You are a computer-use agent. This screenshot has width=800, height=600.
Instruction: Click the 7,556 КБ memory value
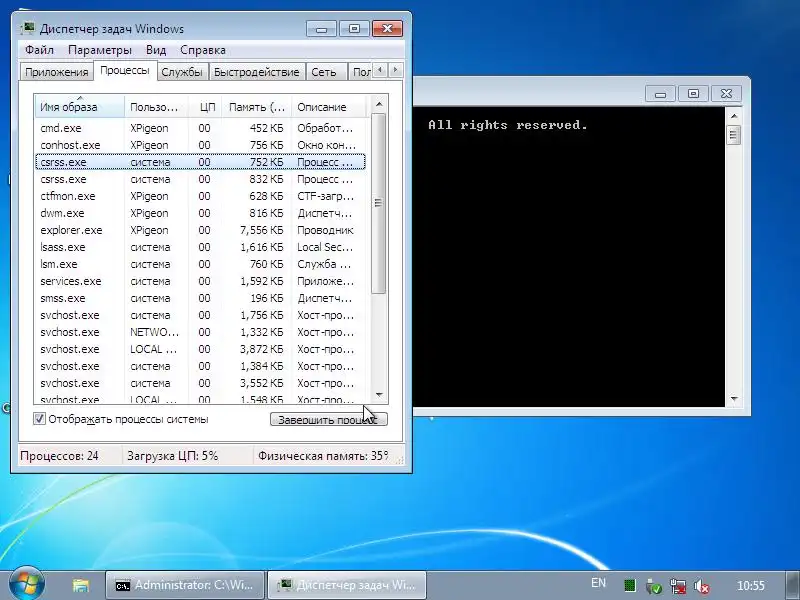point(261,230)
